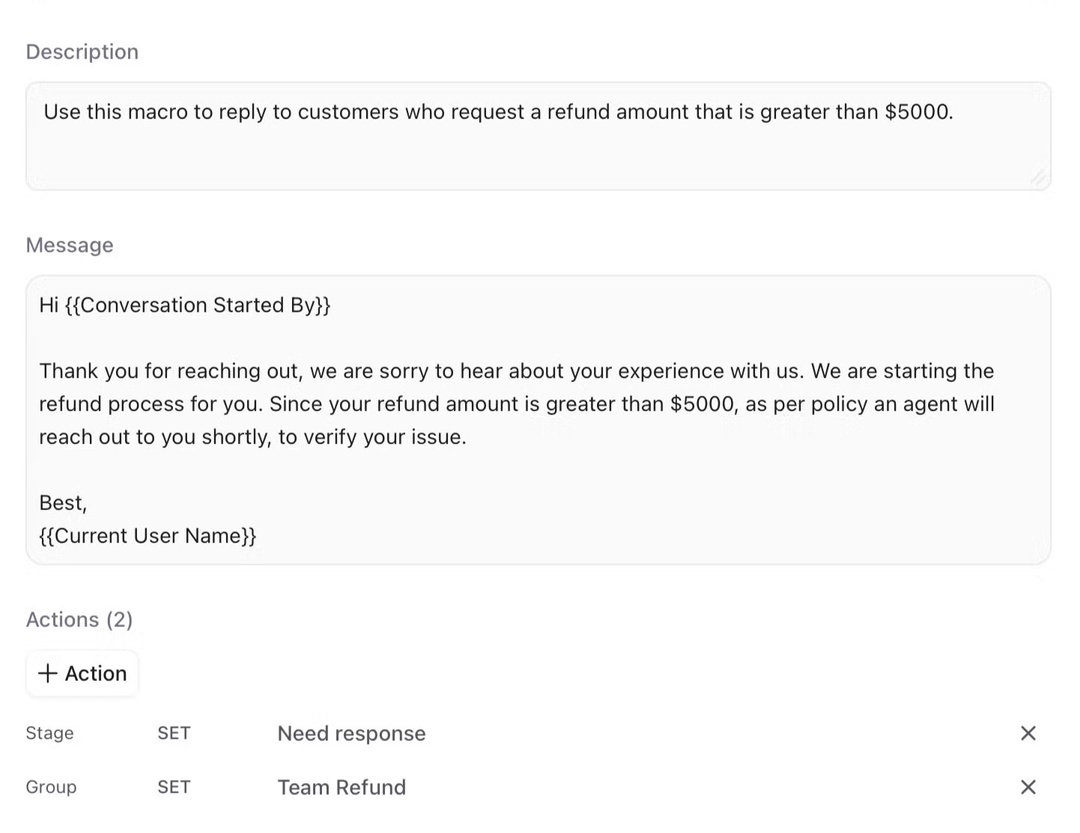
Task: Change the SET operator for Group
Action: click(x=174, y=787)
